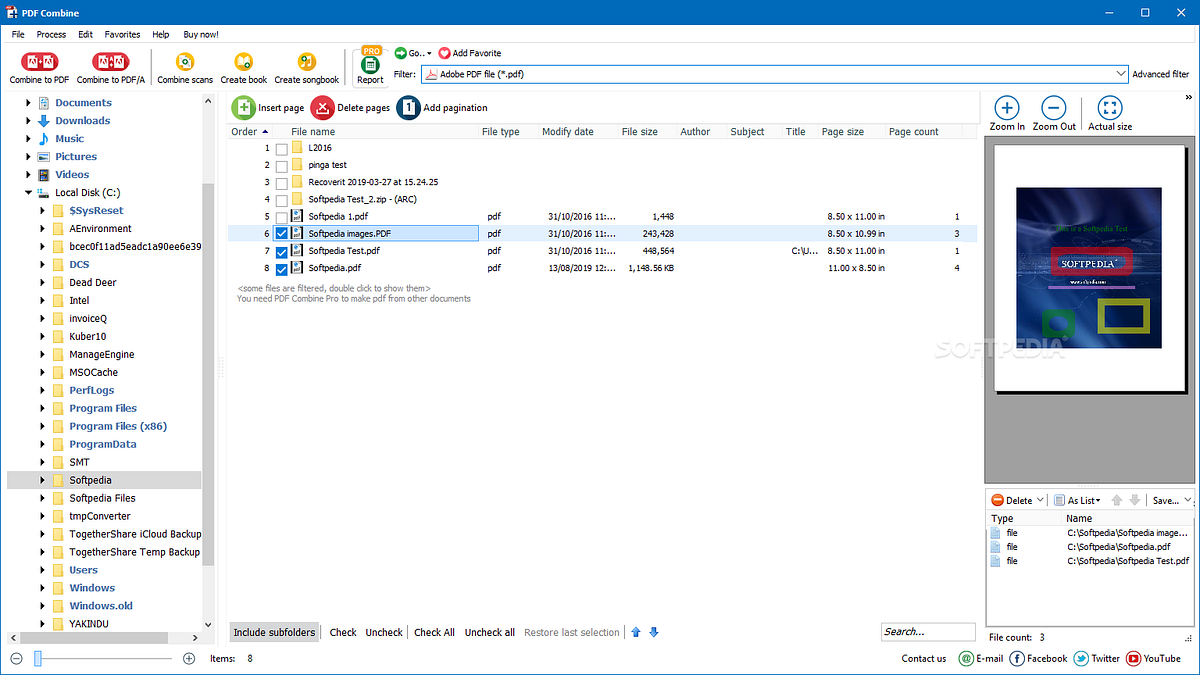This screenshot has width=1200, height=675.
Task: Uncheck the Softpedia images.PDF file
Action: 281,233
